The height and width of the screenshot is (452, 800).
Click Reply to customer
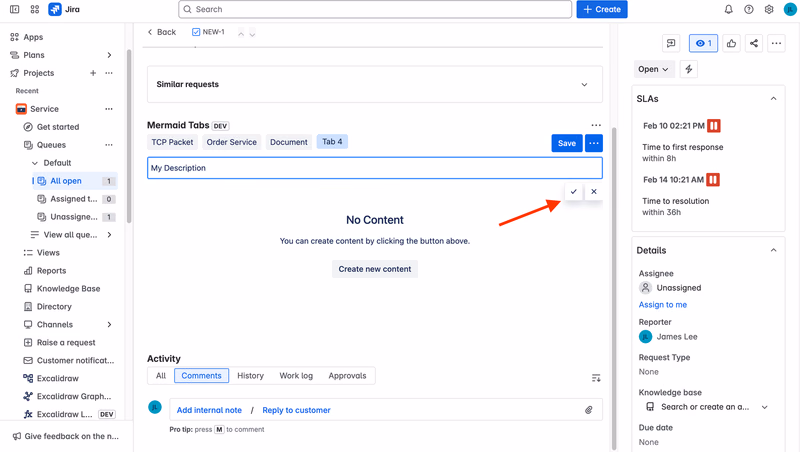pyautogui.click(x=296, y=410)
